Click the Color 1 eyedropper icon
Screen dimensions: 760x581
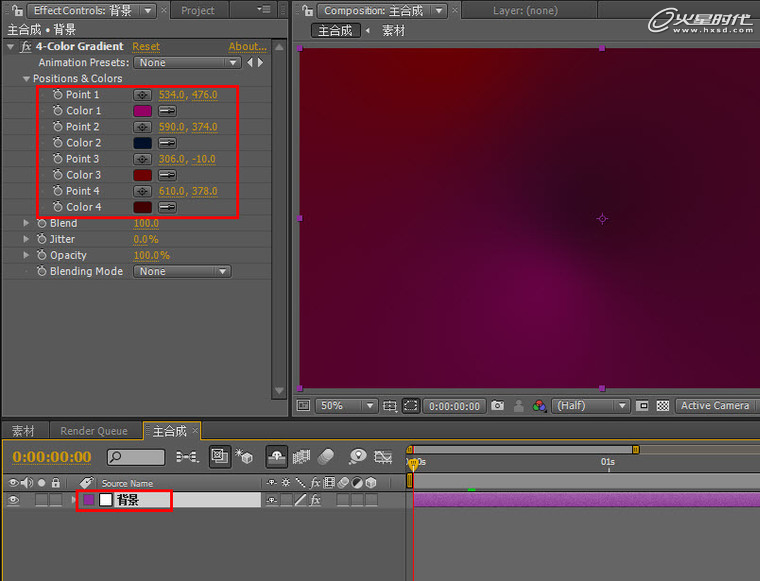coord(167,111)
